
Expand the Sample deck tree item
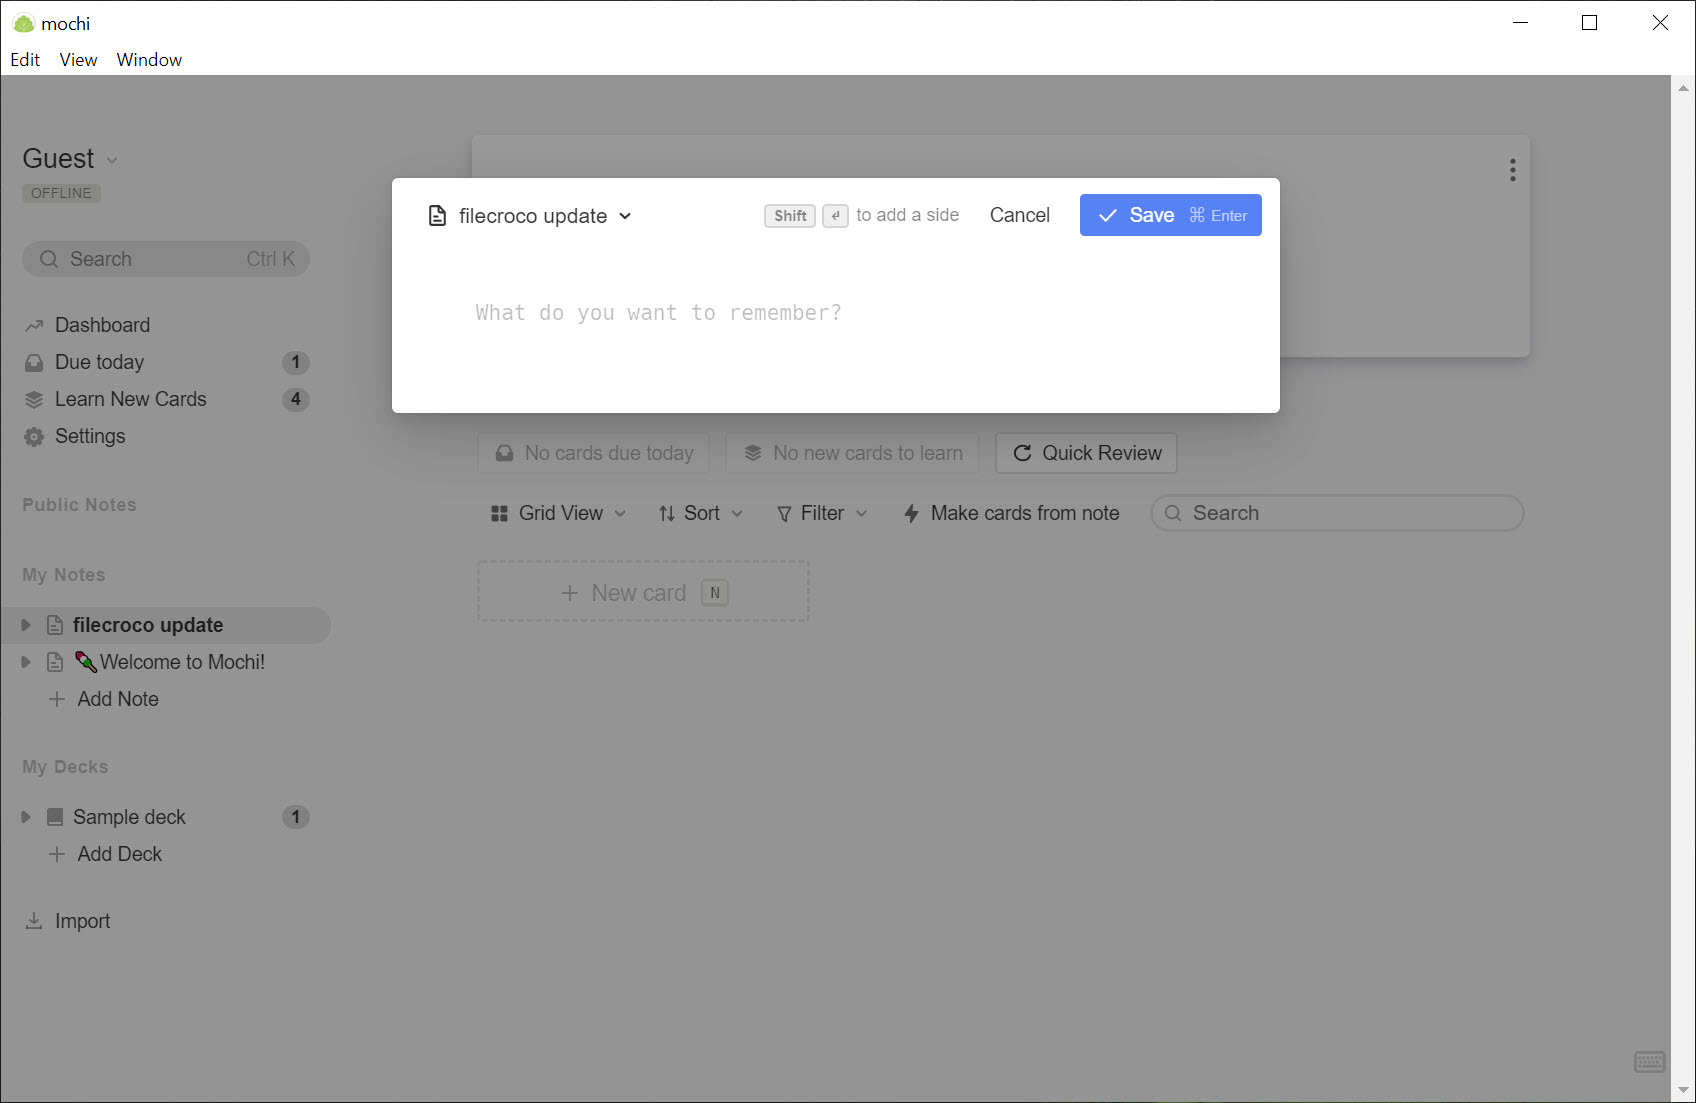click(26, 817)
